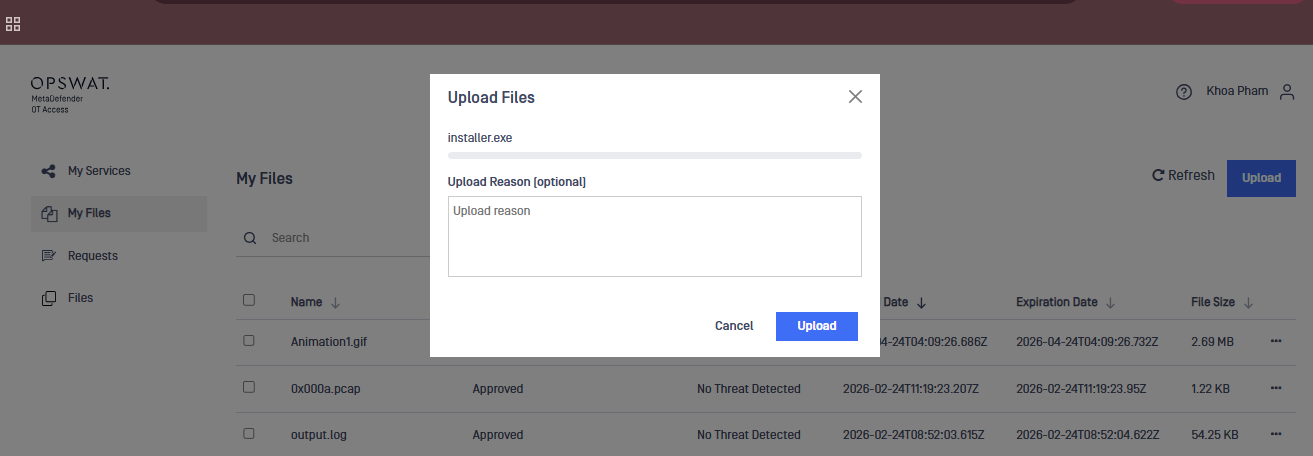Click the Requests sidebar icon
The width and height of the screenshot is (1313, 456).
(48, 256)
